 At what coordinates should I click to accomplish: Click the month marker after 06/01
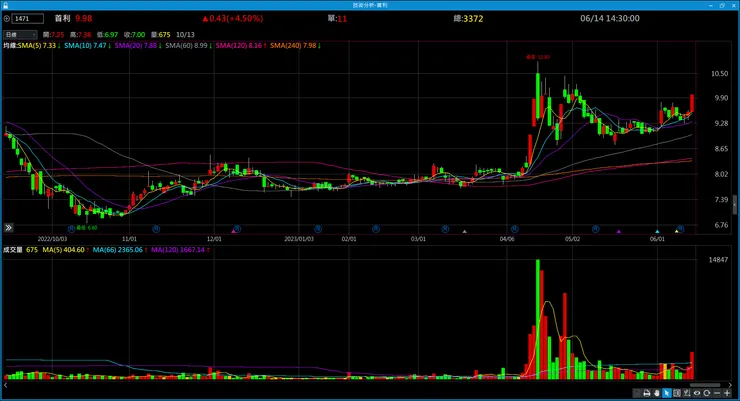[680, 229]
